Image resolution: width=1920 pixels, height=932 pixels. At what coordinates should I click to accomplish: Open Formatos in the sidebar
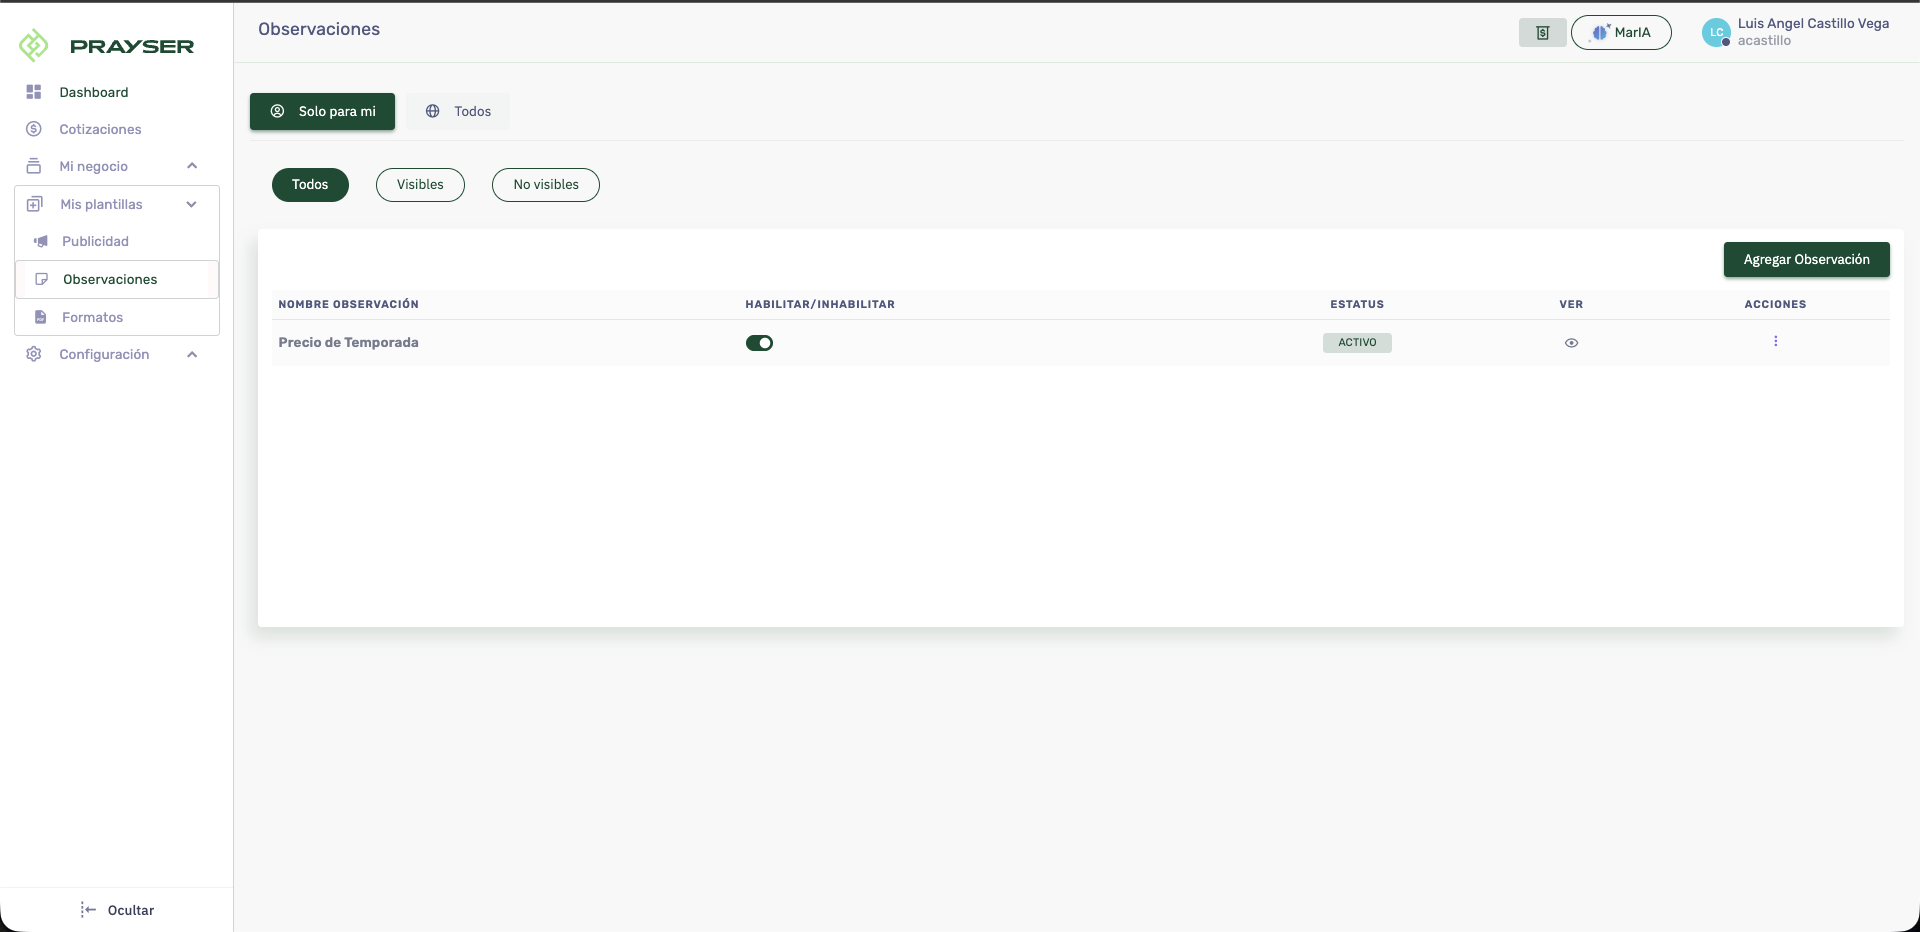click(92, 317)
